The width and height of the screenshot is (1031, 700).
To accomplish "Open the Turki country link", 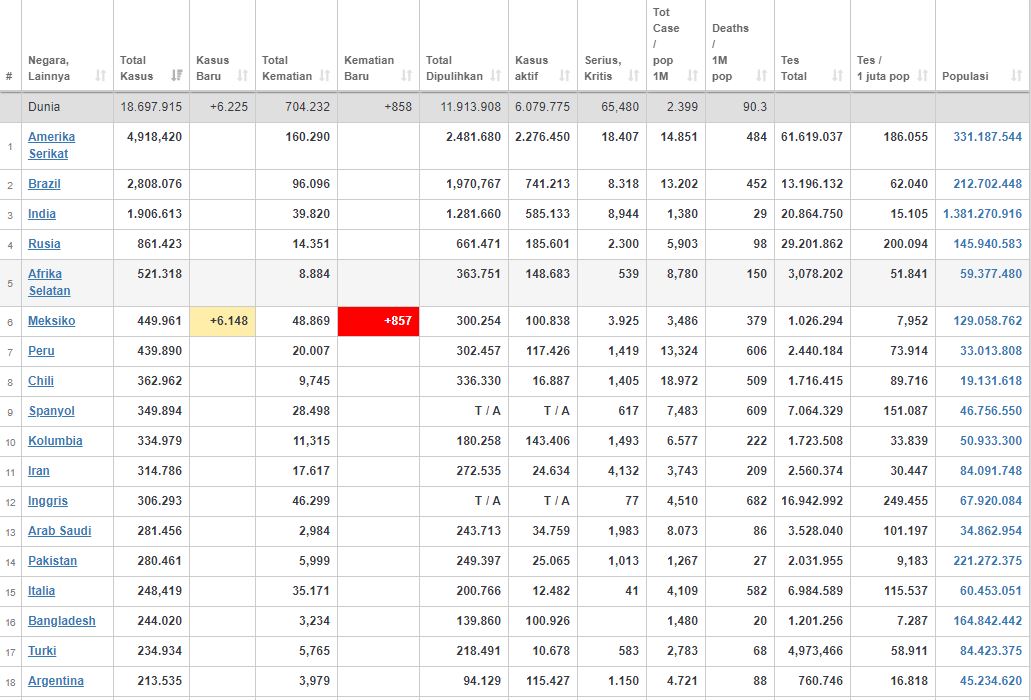I will [42, 651].
